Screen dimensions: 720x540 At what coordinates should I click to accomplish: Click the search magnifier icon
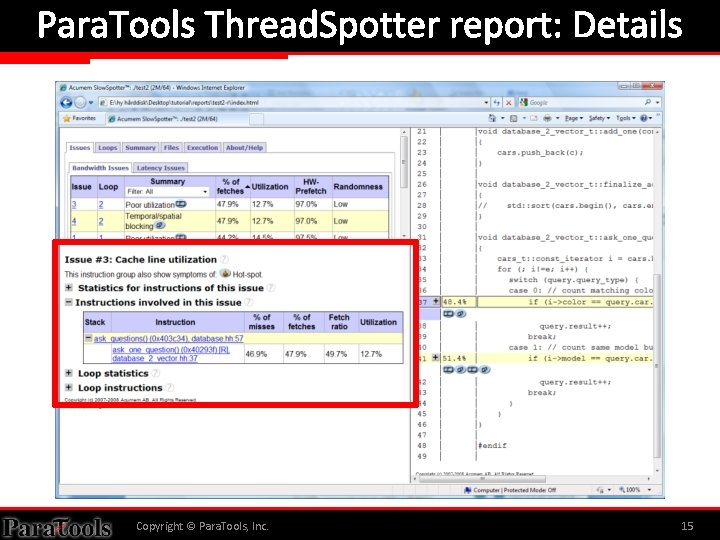(x=648, y=102)
